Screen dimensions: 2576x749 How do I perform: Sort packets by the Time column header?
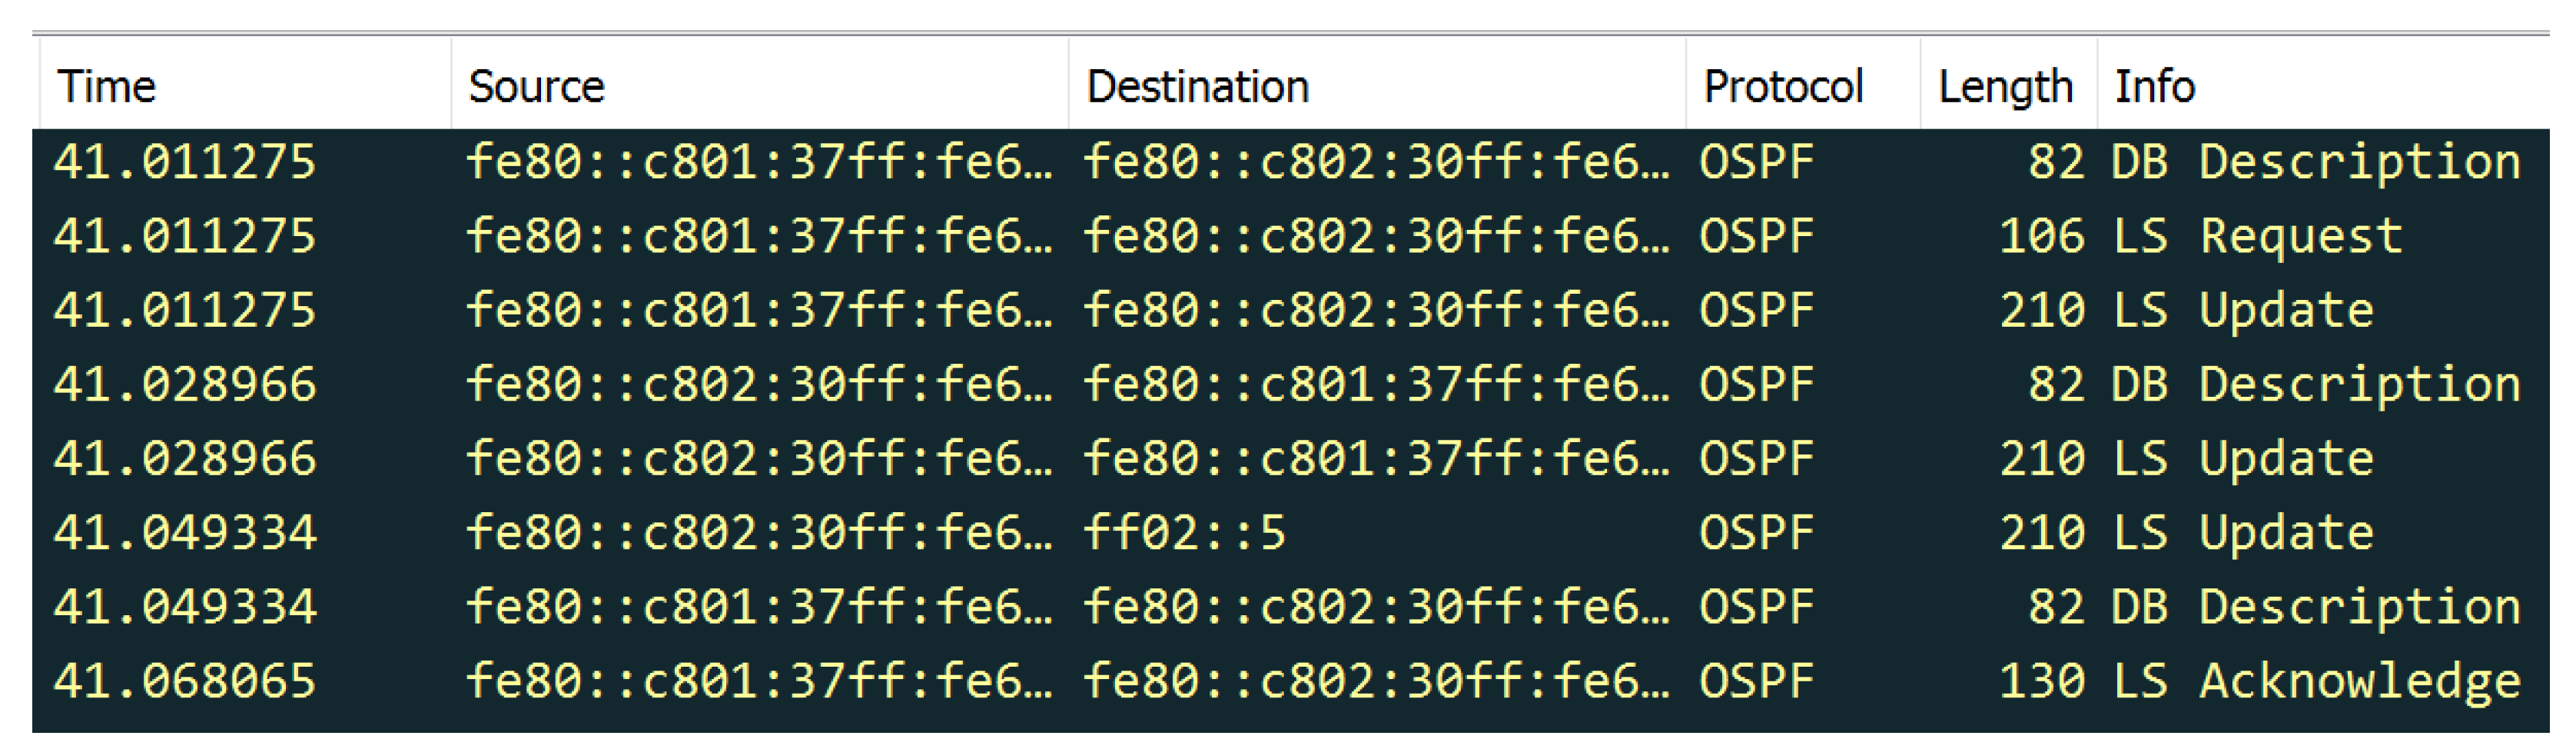tap(107, 87)
